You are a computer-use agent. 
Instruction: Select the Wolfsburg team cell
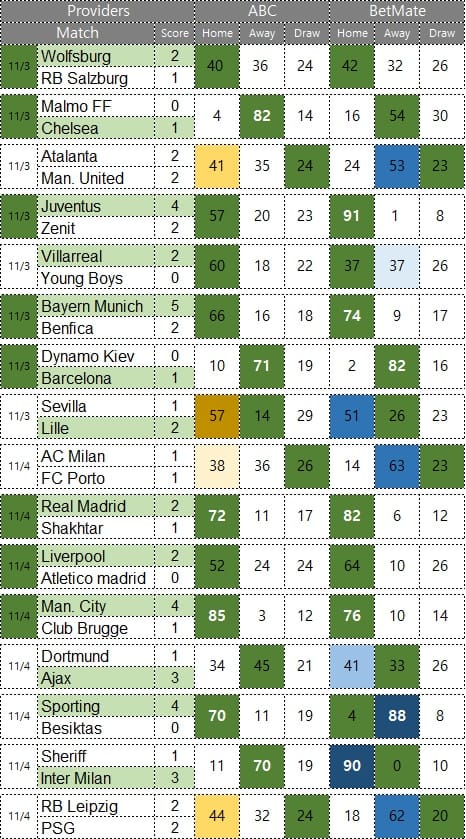(96, 56)
